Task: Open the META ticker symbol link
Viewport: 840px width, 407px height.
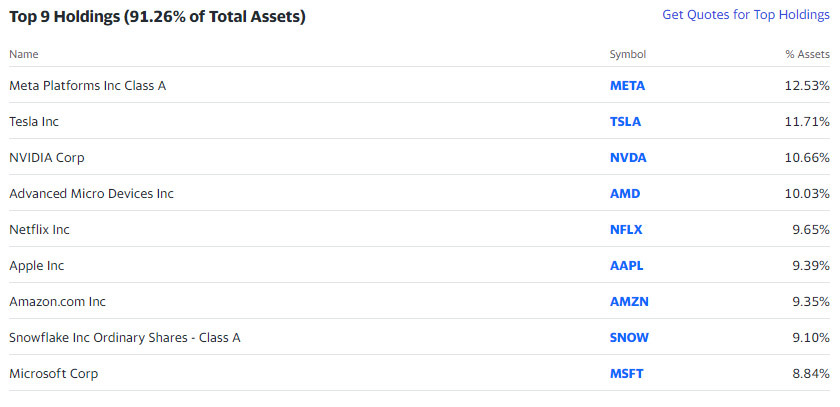Action: 627,86
